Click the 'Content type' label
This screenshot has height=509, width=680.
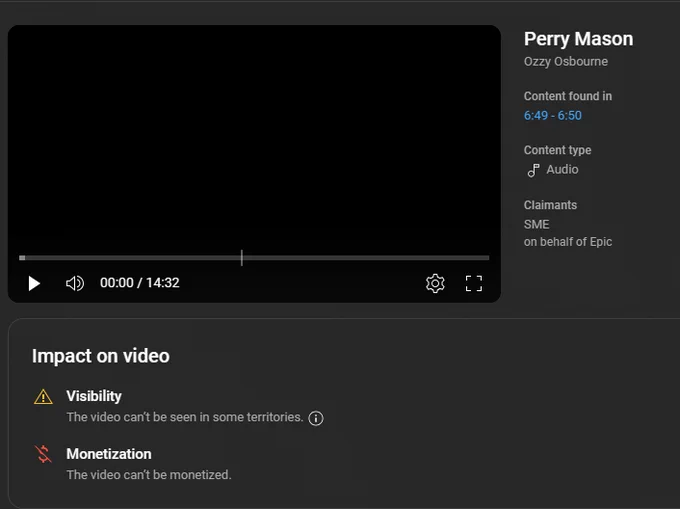(557, 150)
